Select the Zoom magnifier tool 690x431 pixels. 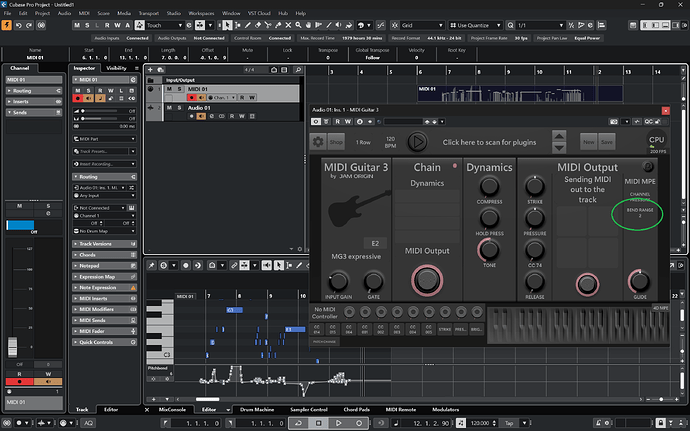point(298,26)
